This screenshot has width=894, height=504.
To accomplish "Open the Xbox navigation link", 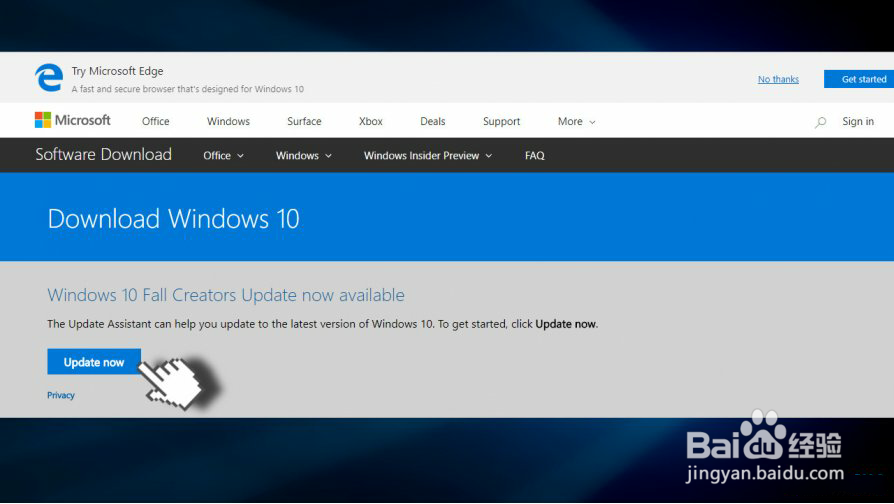I will coord(371,121).
